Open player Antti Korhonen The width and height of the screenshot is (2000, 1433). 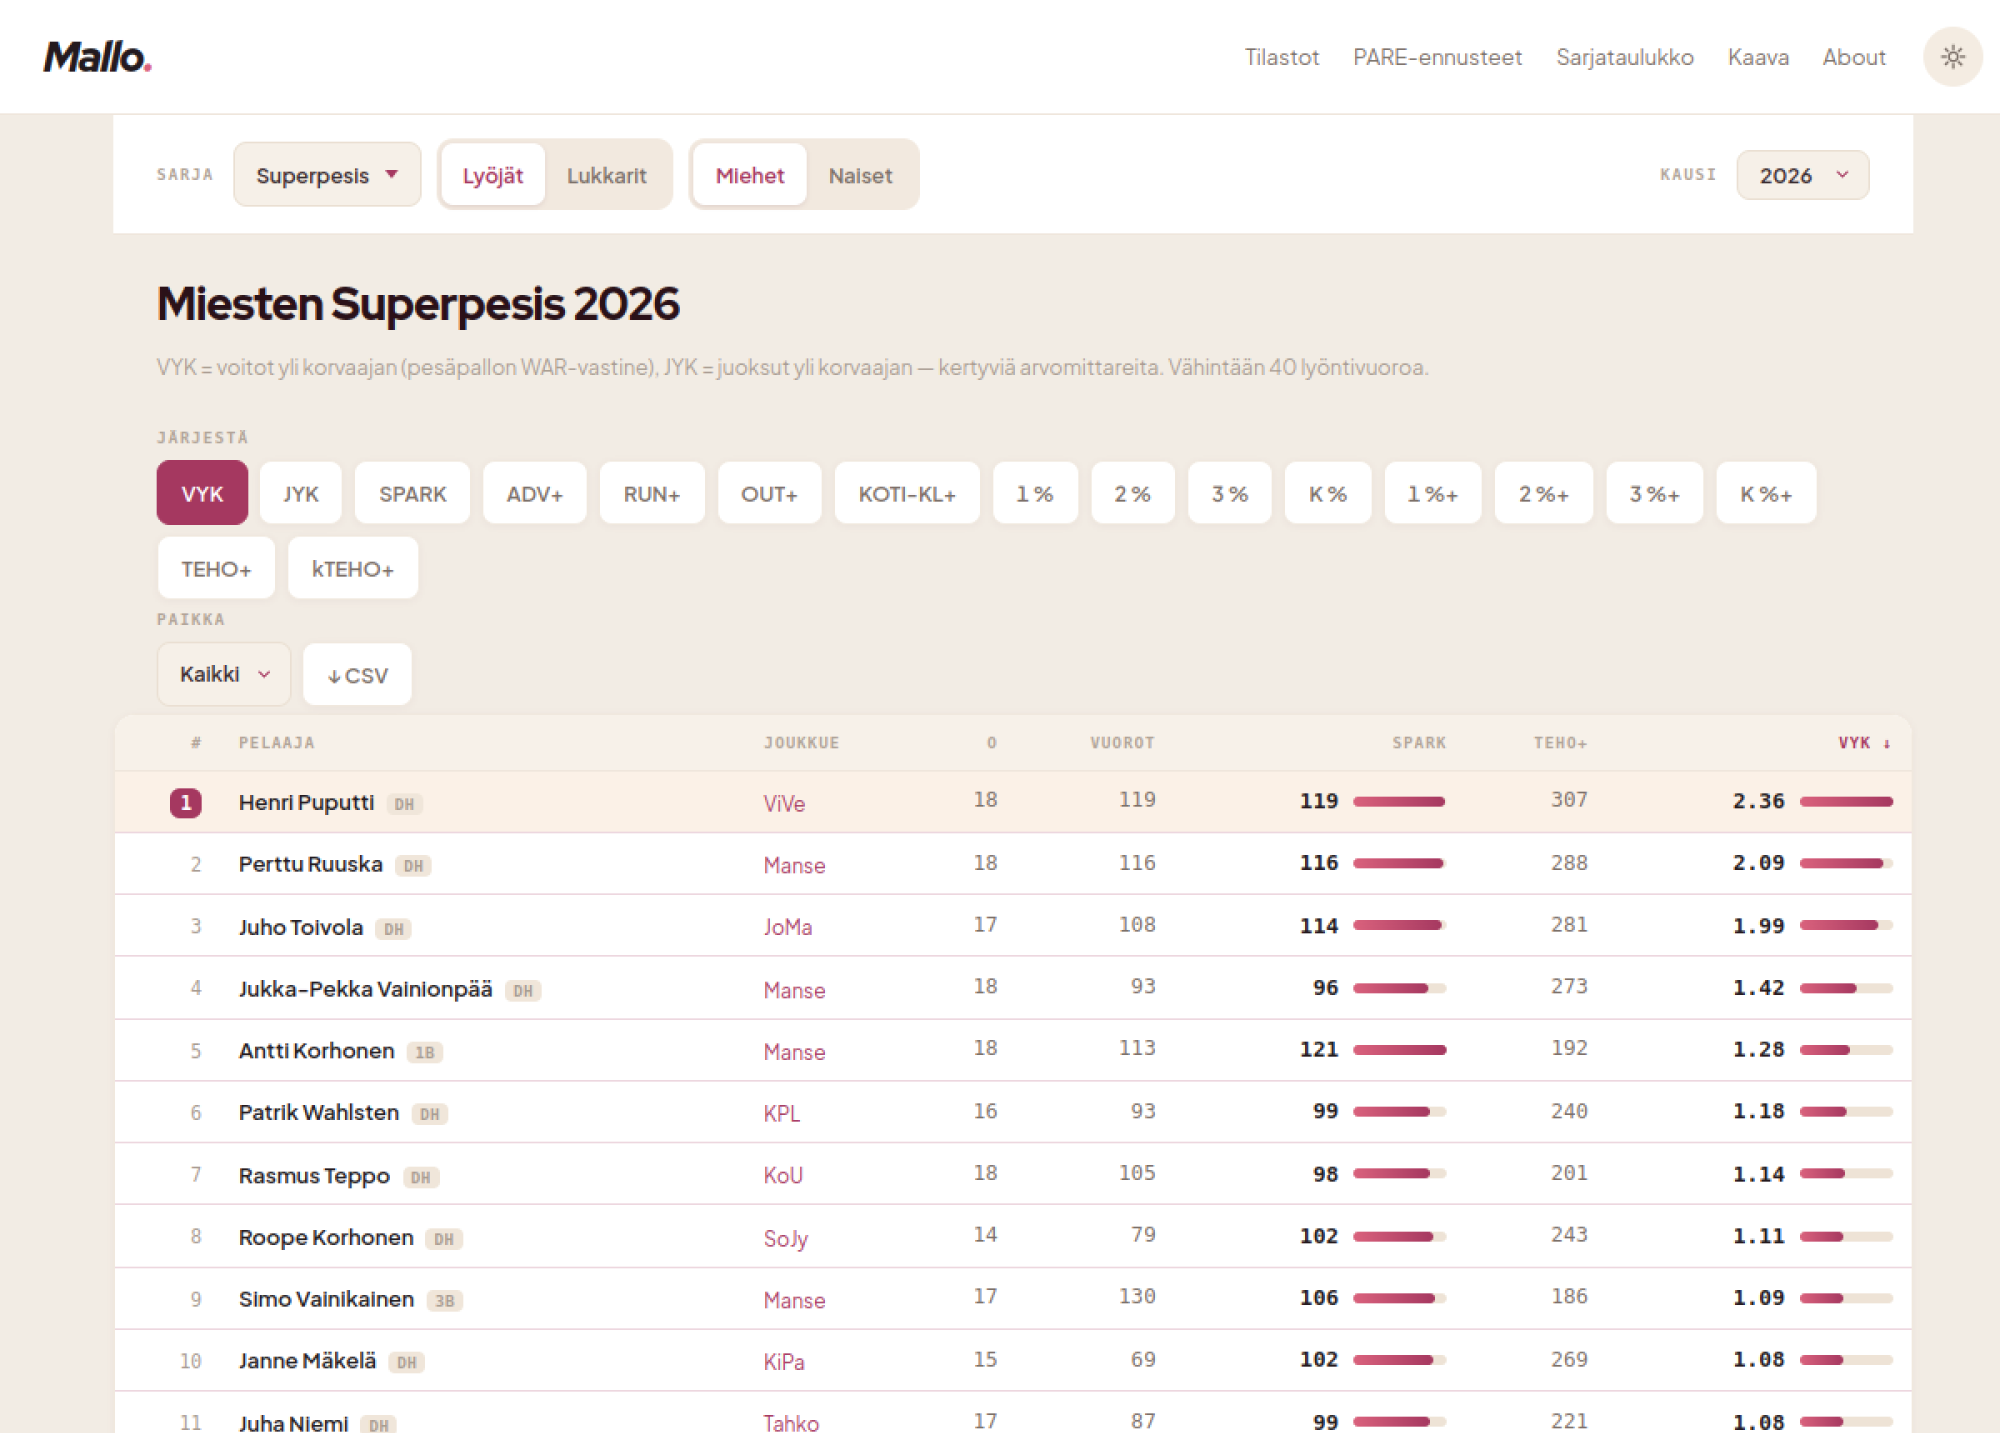[x=316, y=1050]
